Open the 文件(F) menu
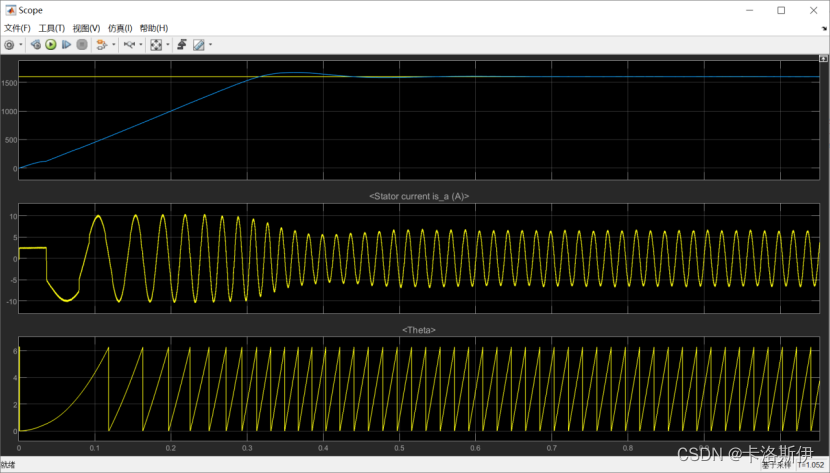Screen dimensions: 830x473 coord(17,28)
